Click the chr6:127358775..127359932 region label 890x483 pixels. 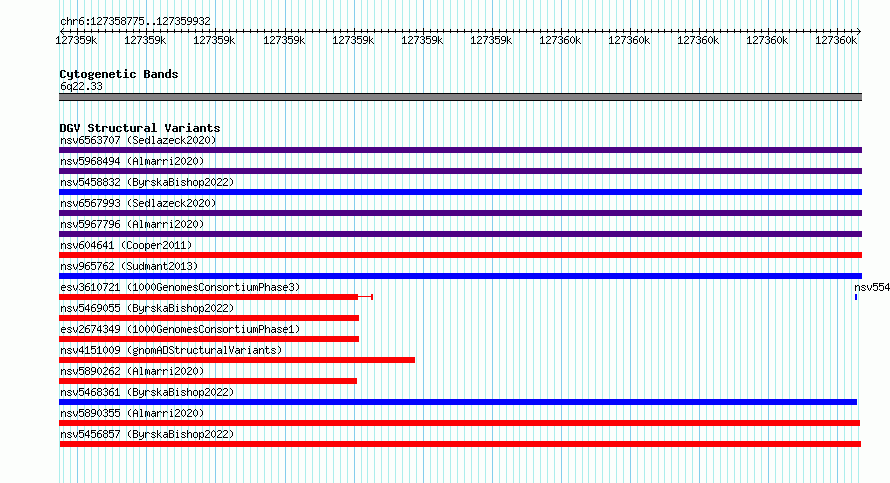click(x=135, y=21)
